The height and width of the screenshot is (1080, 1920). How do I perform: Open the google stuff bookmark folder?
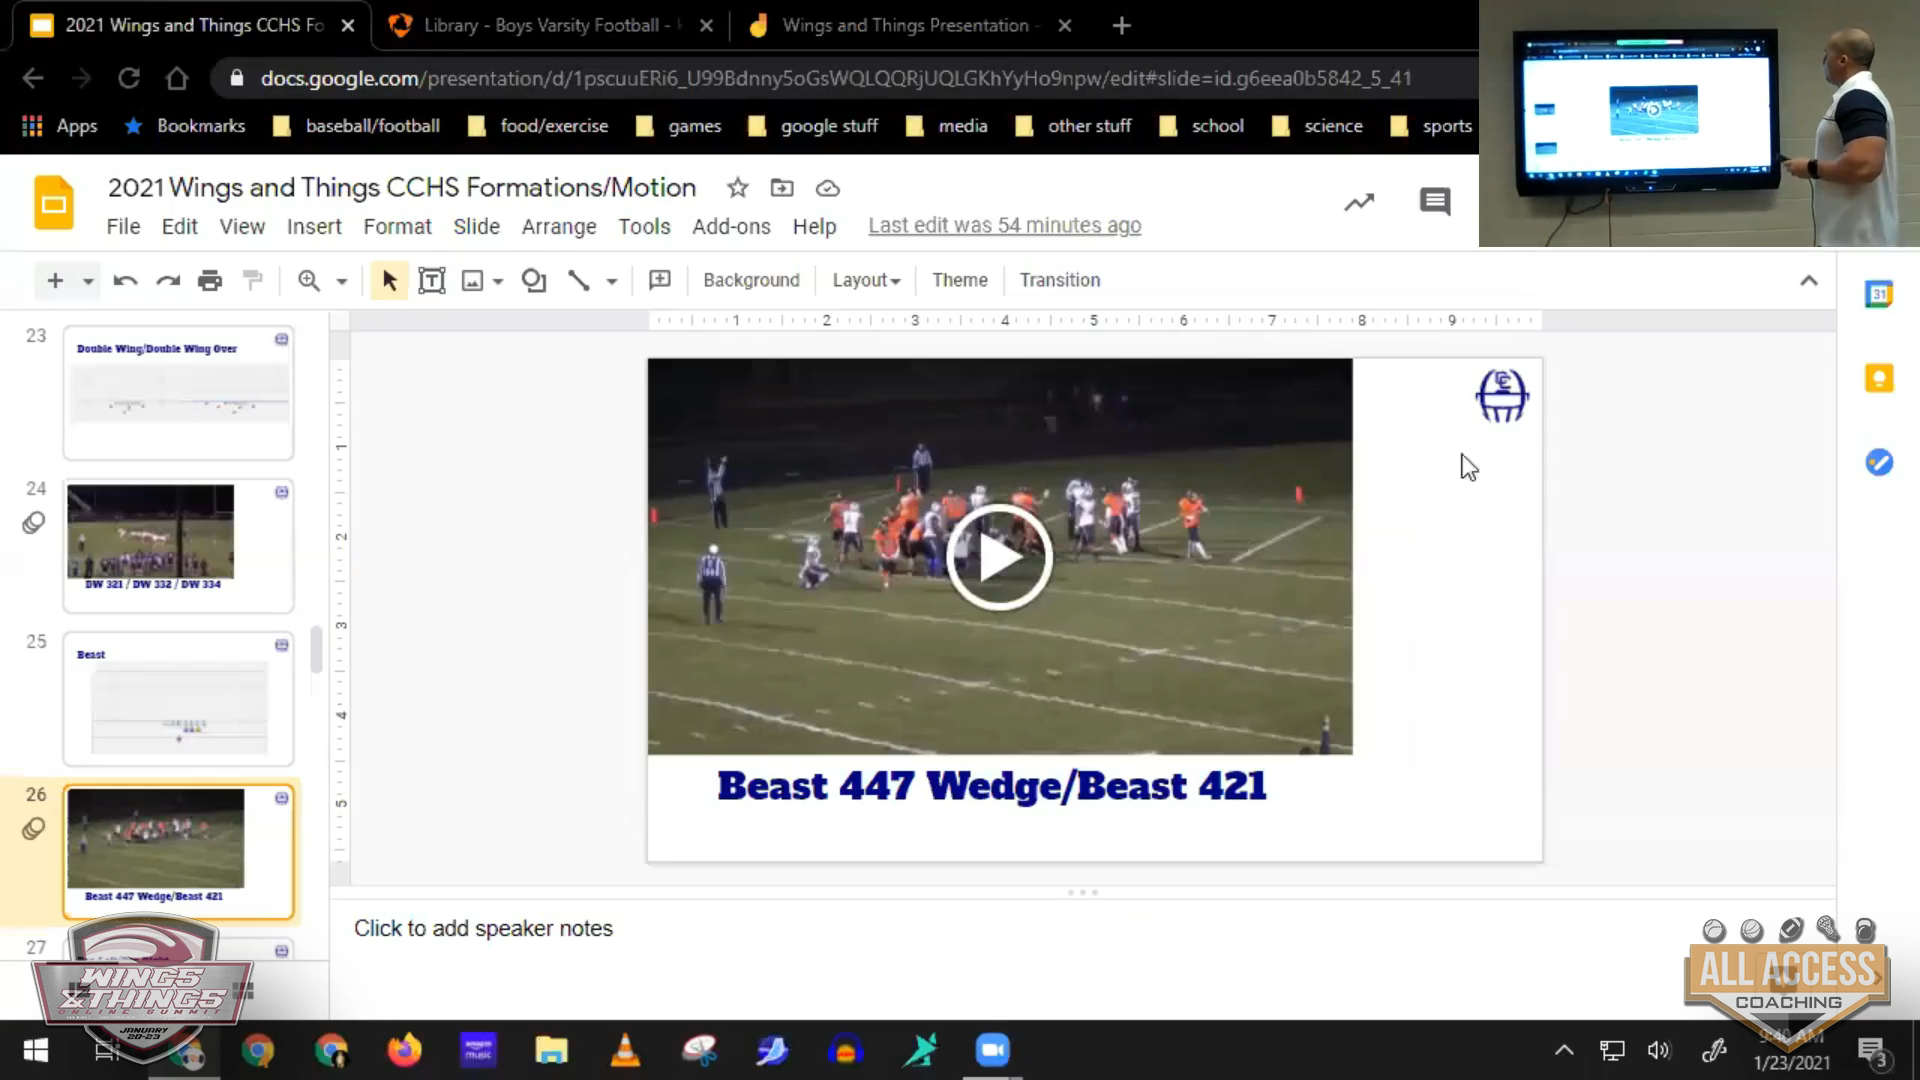click(814, 126)
